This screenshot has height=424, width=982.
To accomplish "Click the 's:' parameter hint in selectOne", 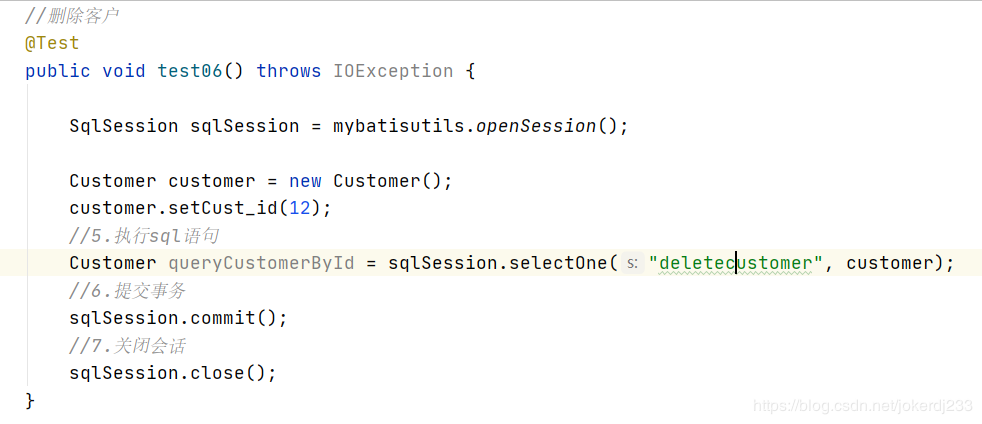I will coord(633,263).
